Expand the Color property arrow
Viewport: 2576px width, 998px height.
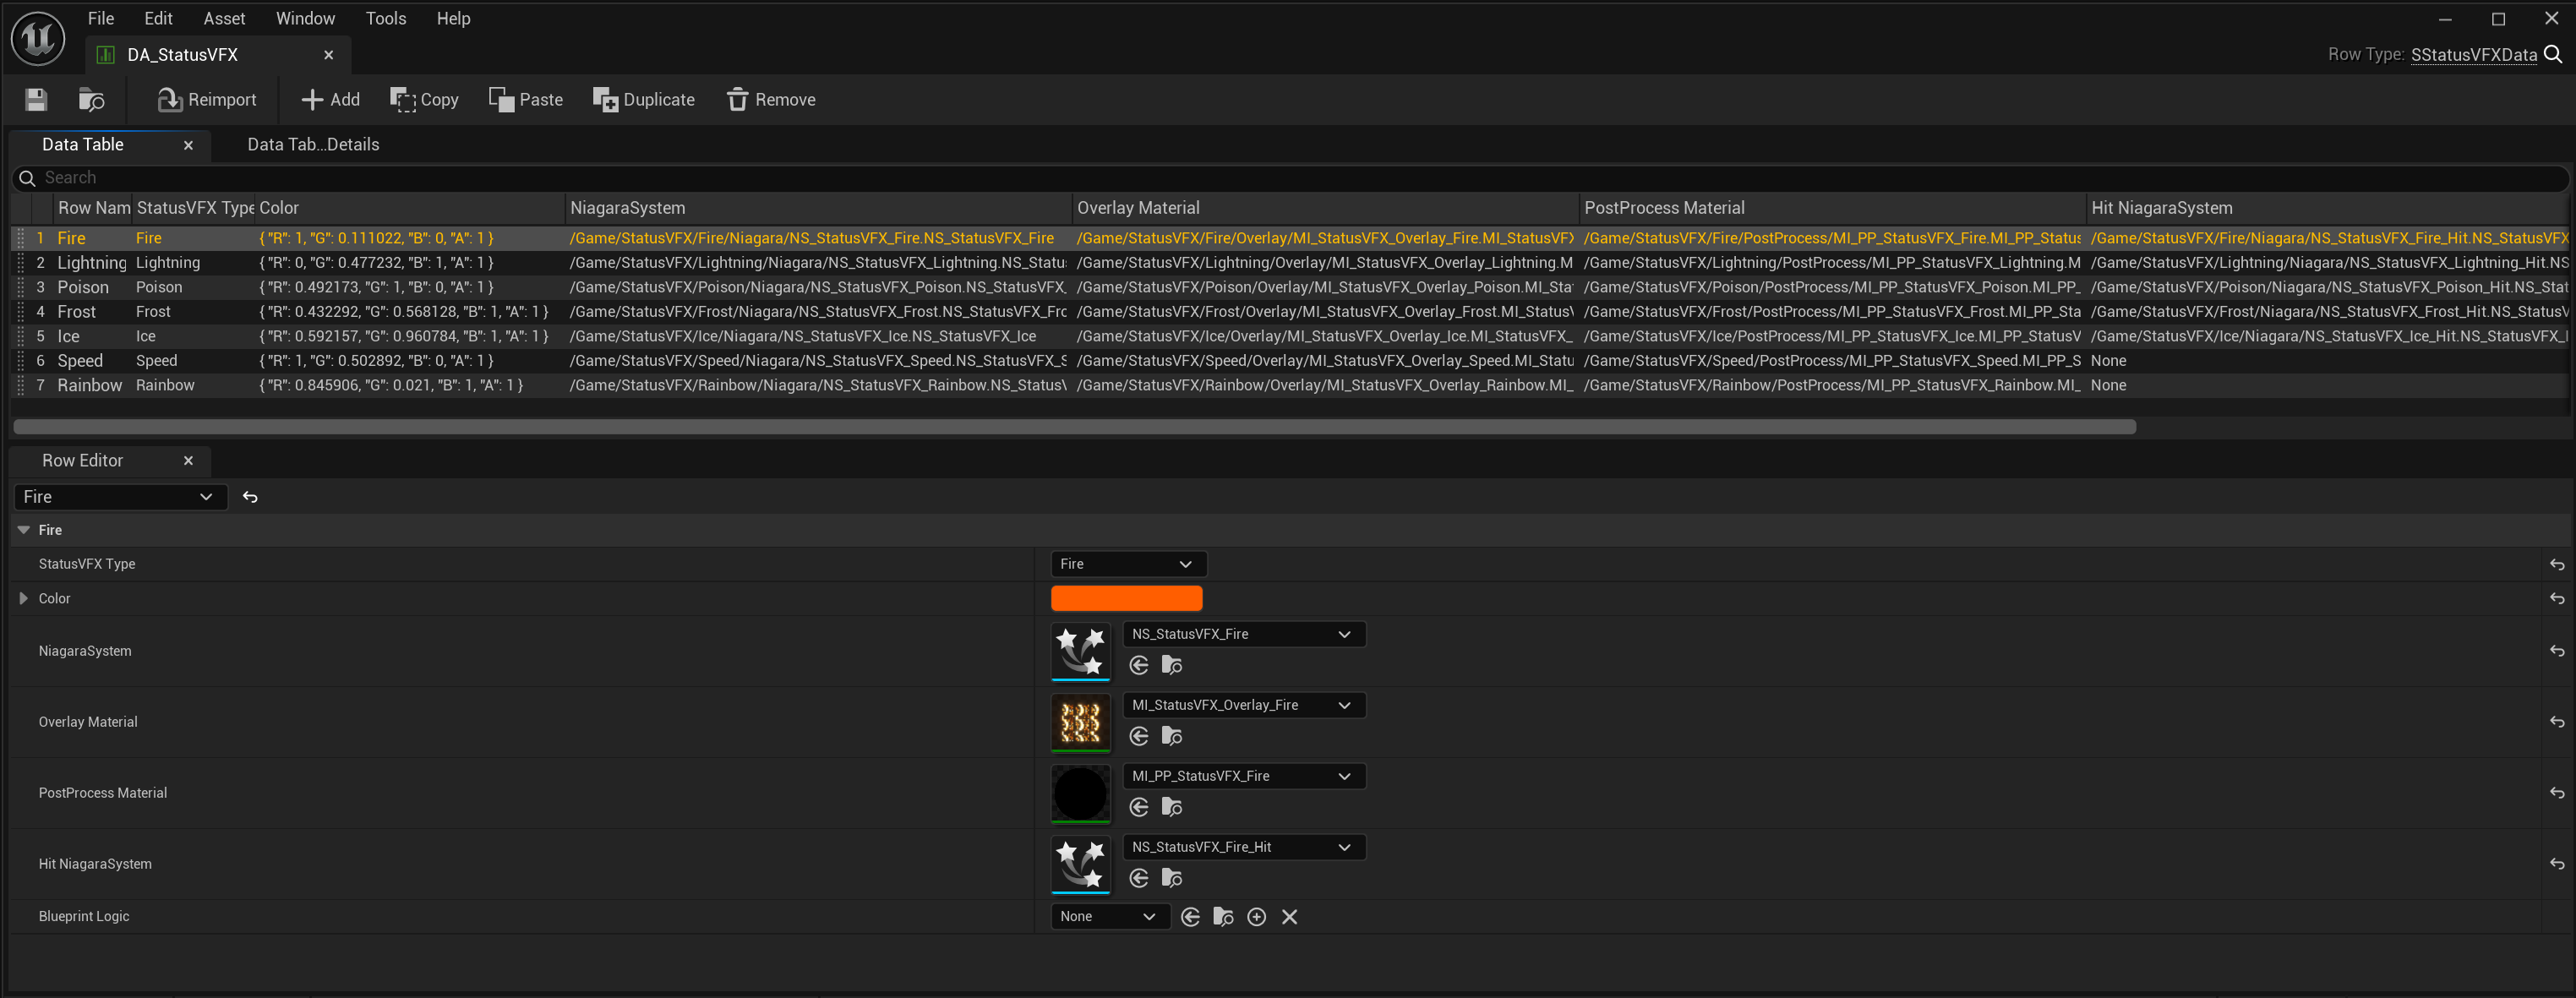(23, 598)
